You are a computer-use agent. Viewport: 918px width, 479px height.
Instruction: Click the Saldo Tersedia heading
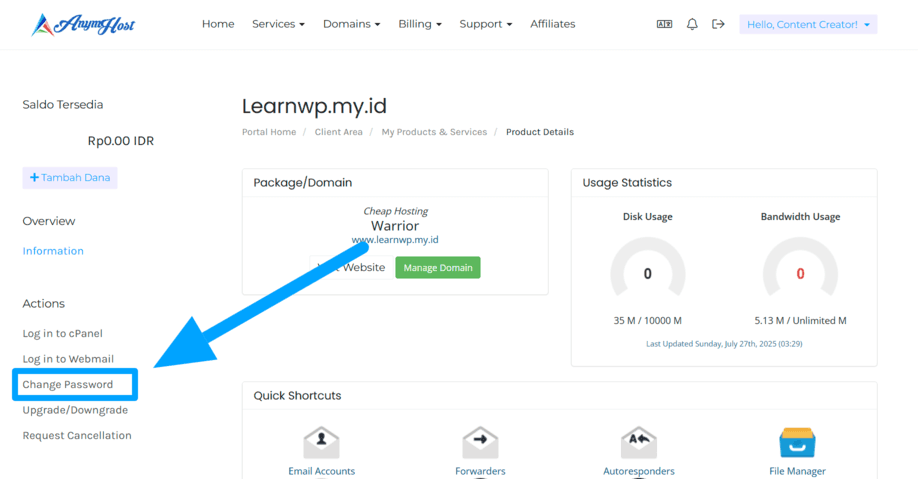(63, 104)
